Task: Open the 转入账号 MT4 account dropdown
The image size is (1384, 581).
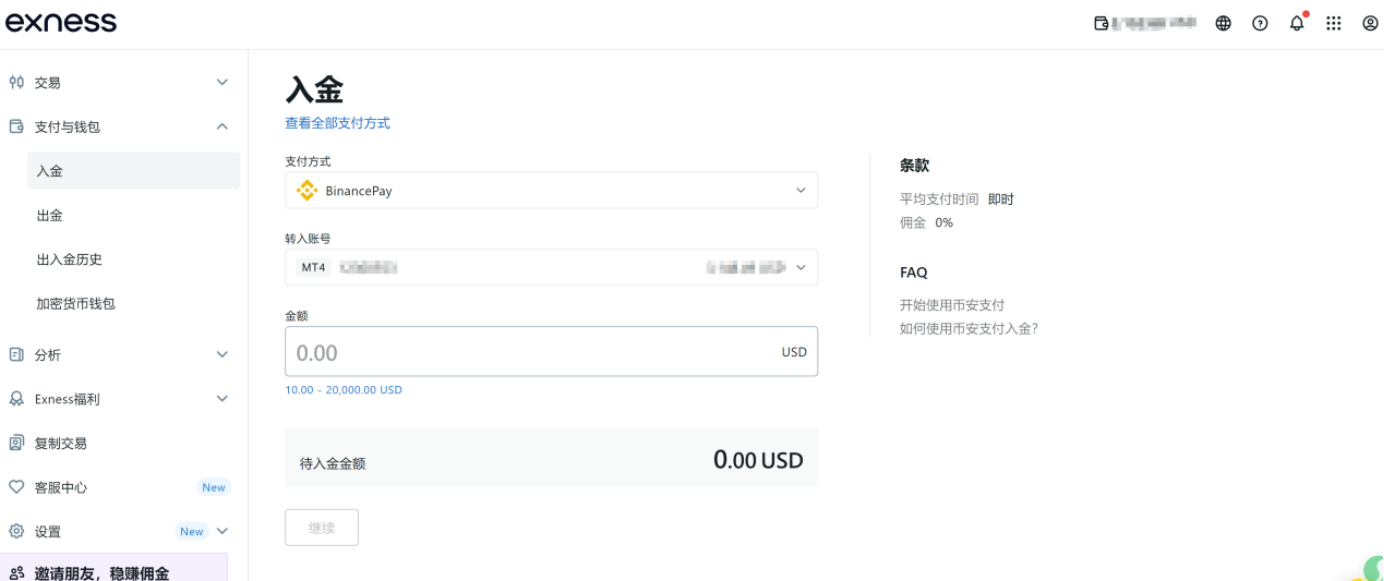Action: click(551, 268)
